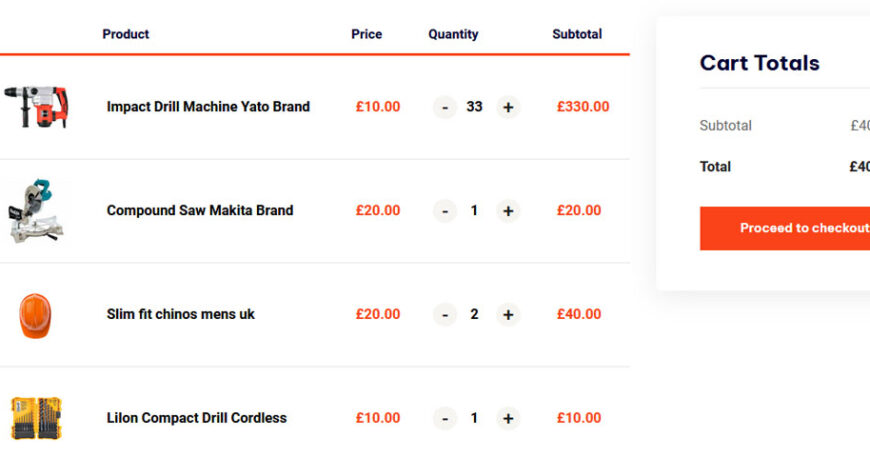This screenshot has width=870, height=457.
Task: View the drill bit set thumbnail
Action: [36, 418]
